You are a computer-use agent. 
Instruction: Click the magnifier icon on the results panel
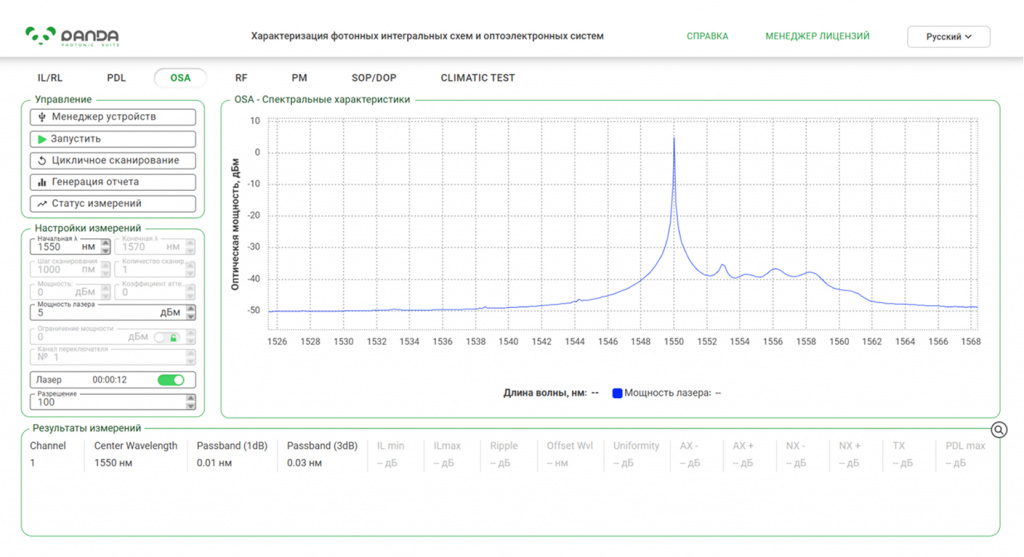tap(999, 430)
